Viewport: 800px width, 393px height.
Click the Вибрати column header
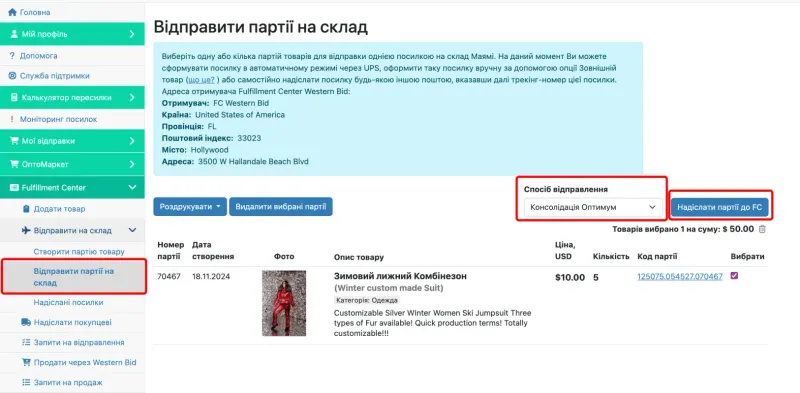747,256
